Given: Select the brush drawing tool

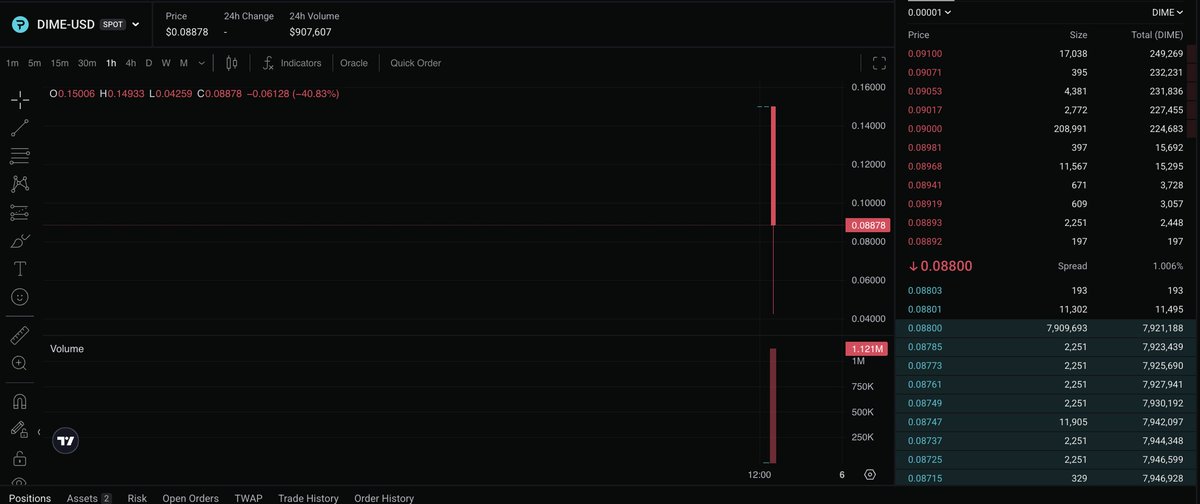Looking at the screenshot, I should [19, 241].
